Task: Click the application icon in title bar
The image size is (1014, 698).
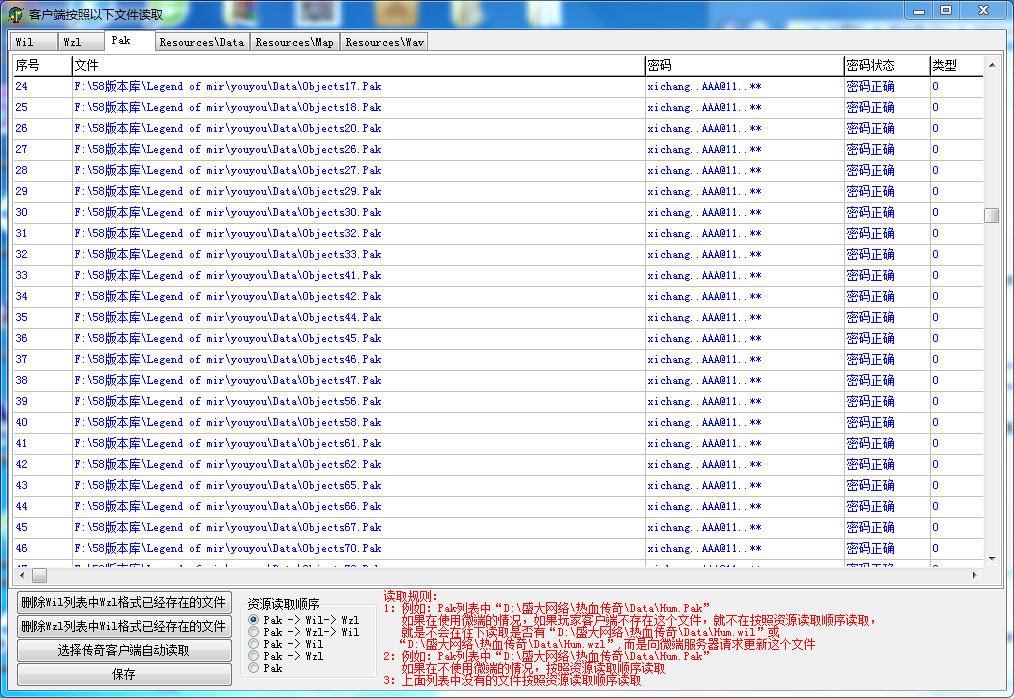Action: coord(15,14)
